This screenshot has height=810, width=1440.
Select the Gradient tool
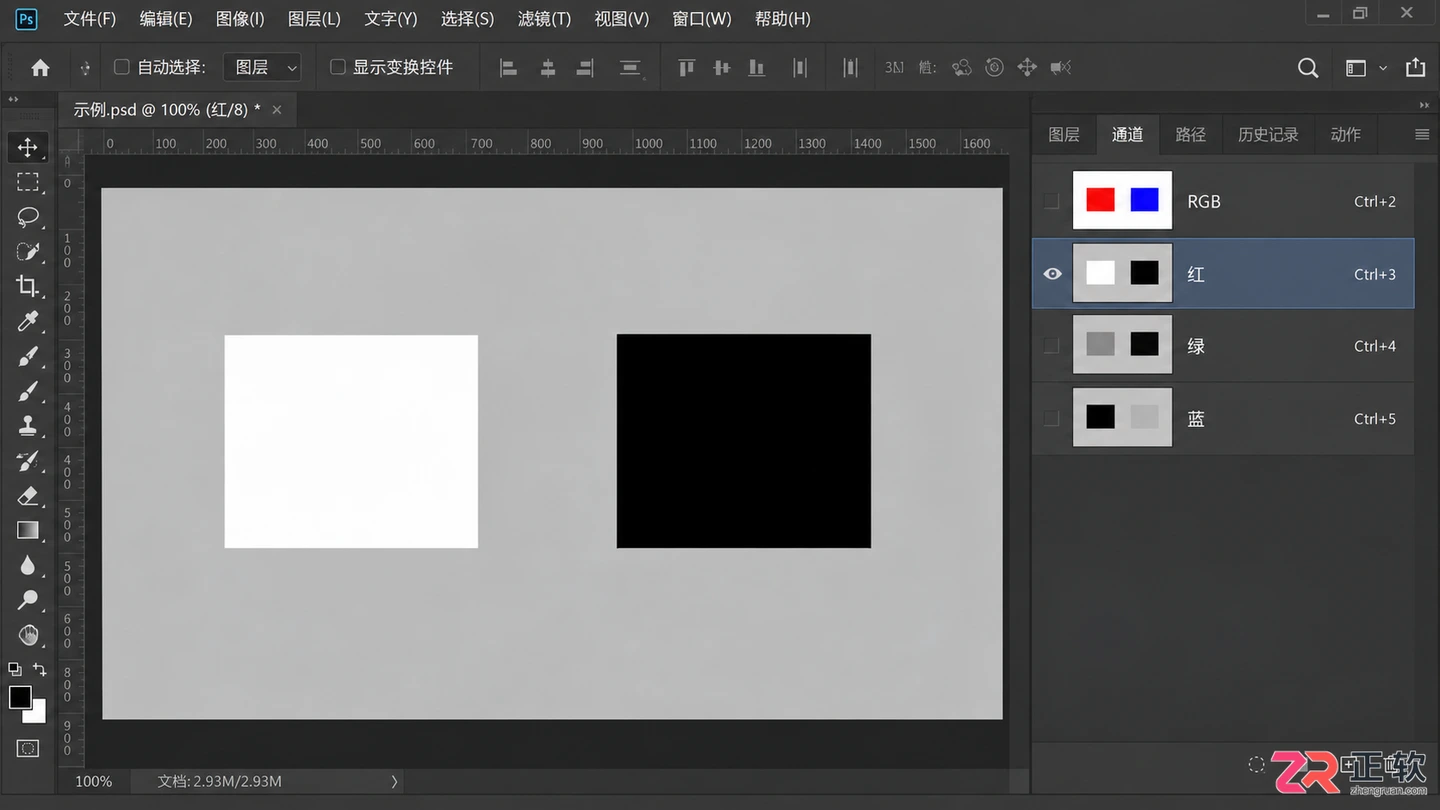(x=27, y=530)
